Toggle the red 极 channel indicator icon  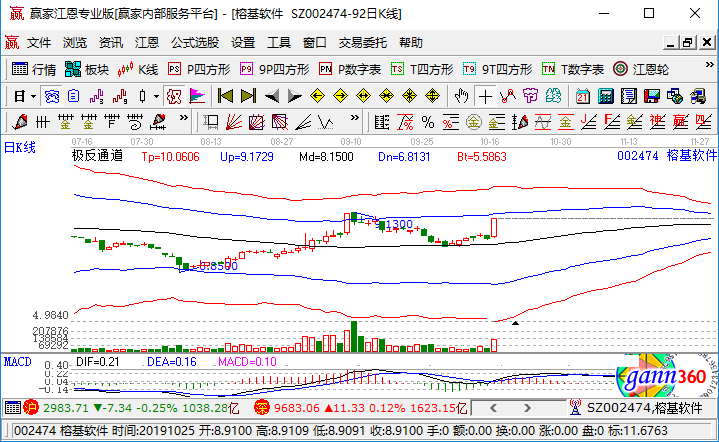[x=174, y=97]
